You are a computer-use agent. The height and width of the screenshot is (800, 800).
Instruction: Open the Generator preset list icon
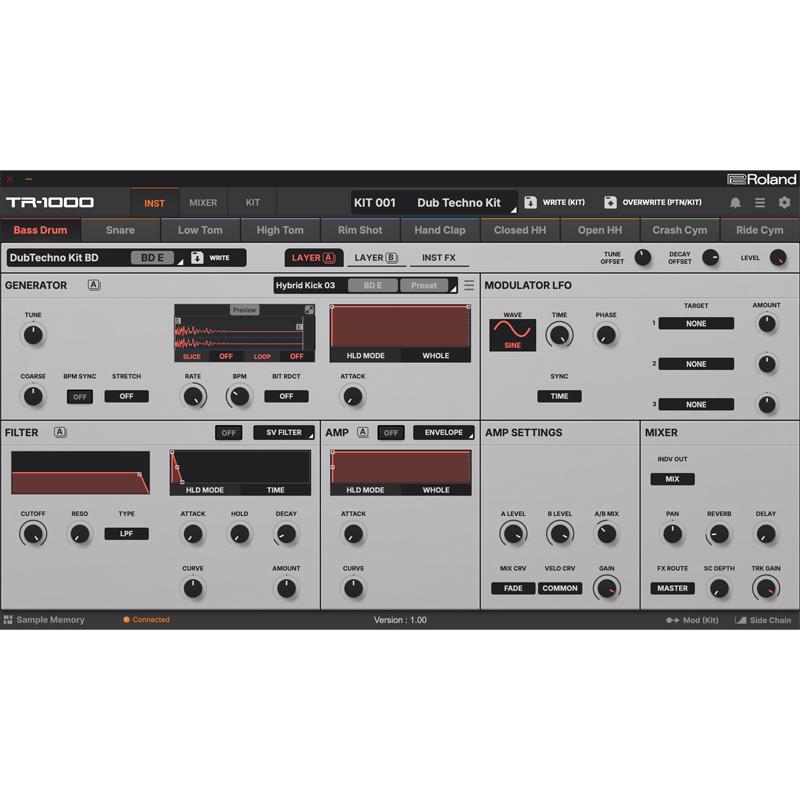click(x=469, y=285)
